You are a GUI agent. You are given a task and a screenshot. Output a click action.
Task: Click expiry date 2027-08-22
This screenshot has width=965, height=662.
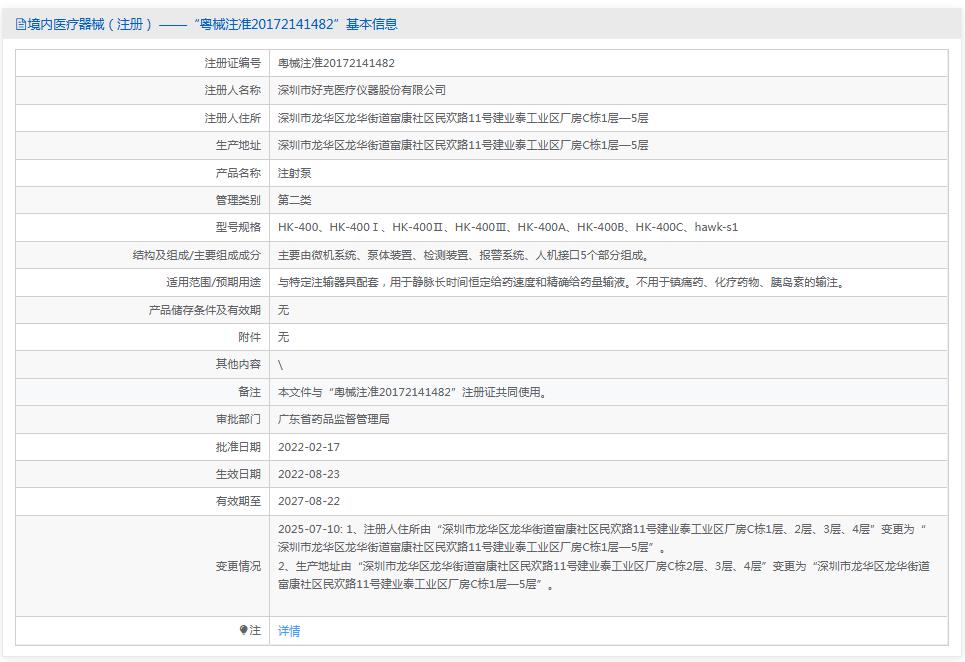[x=309, y=501]
